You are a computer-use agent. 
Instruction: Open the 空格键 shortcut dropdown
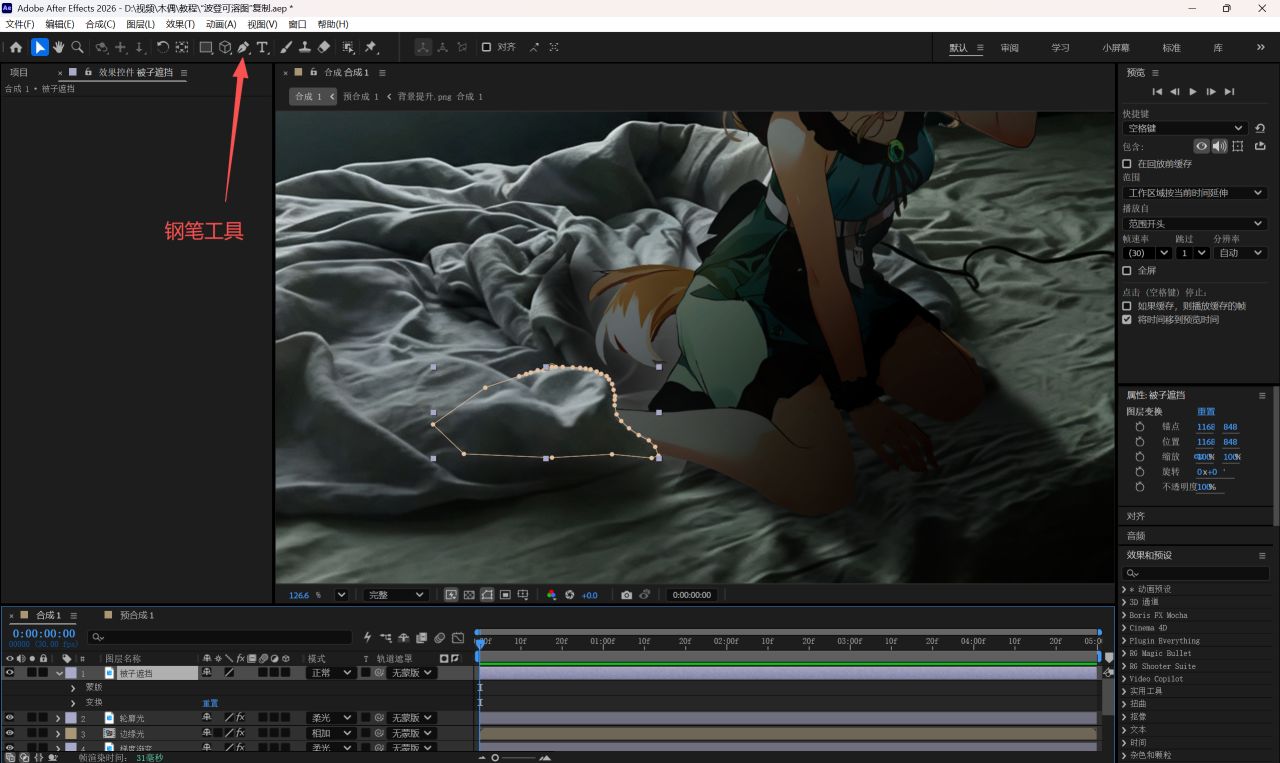pyautogui.click(x=1185, y=128)
